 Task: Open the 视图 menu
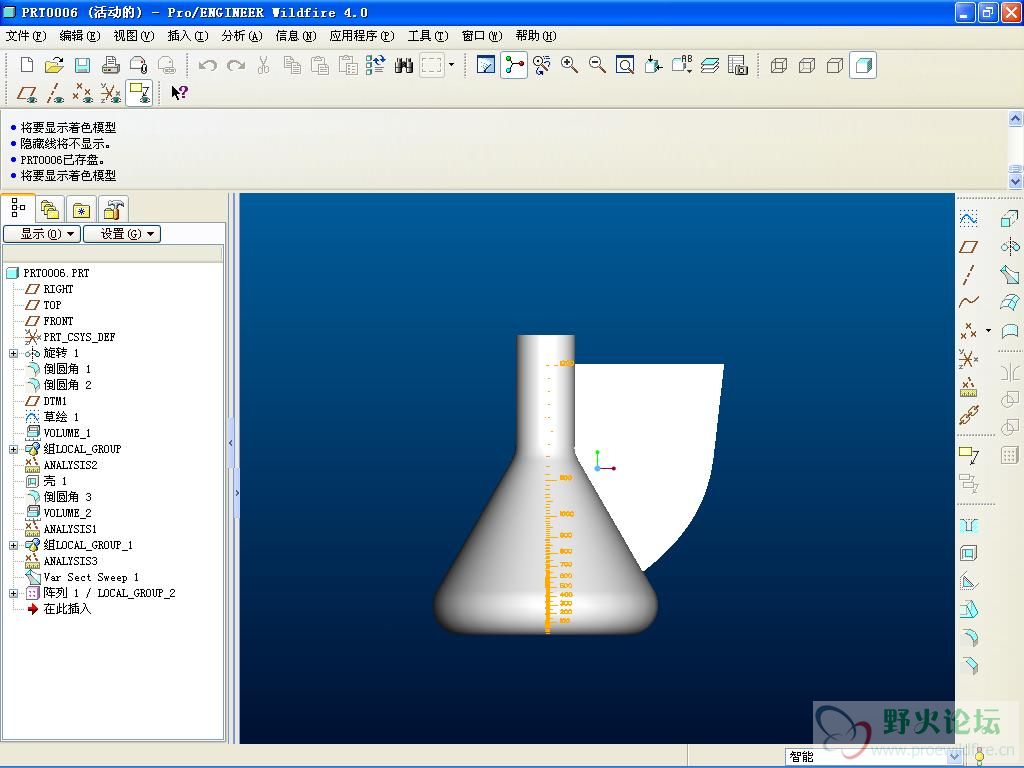point(134,36)
